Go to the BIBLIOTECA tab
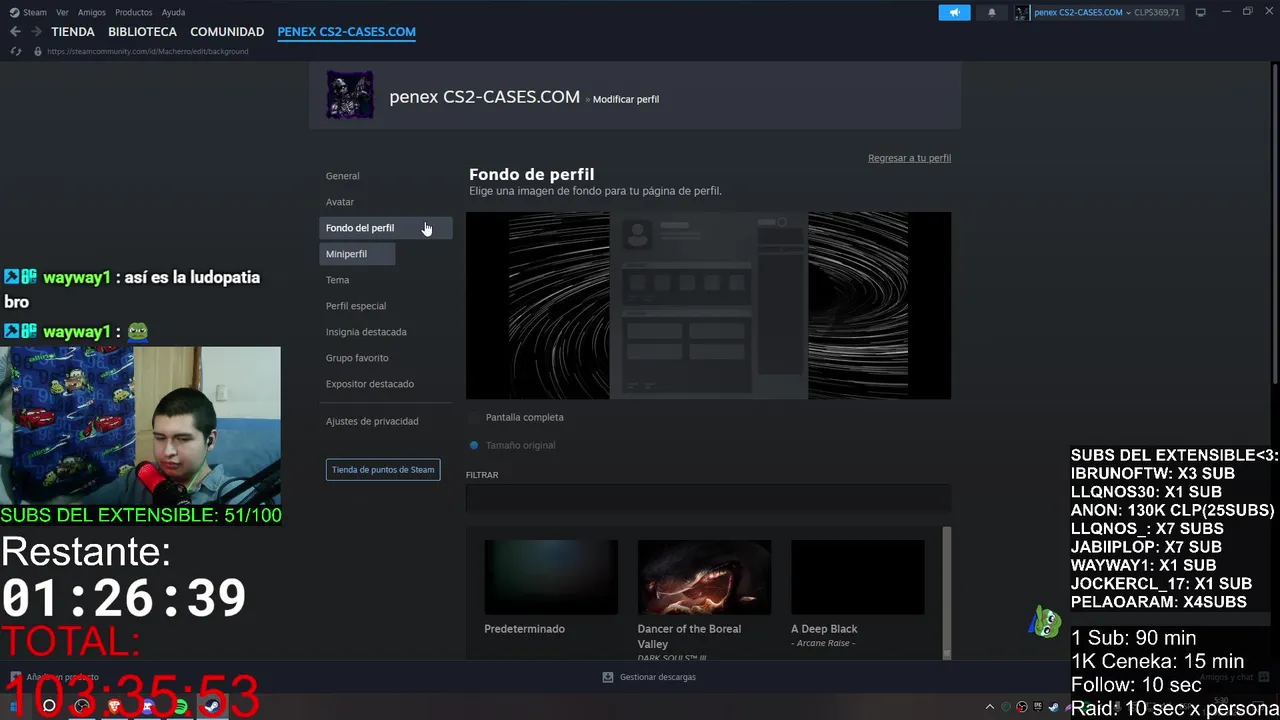The height and width of the screenshot is (720, 1280). pyautogui.click(x=142, y=32)
